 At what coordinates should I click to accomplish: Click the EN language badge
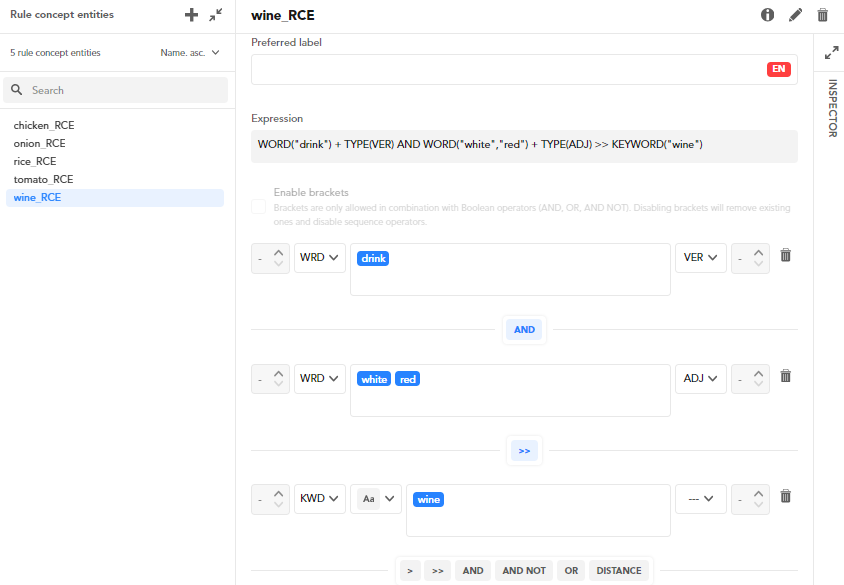click(x=779, y=69)
